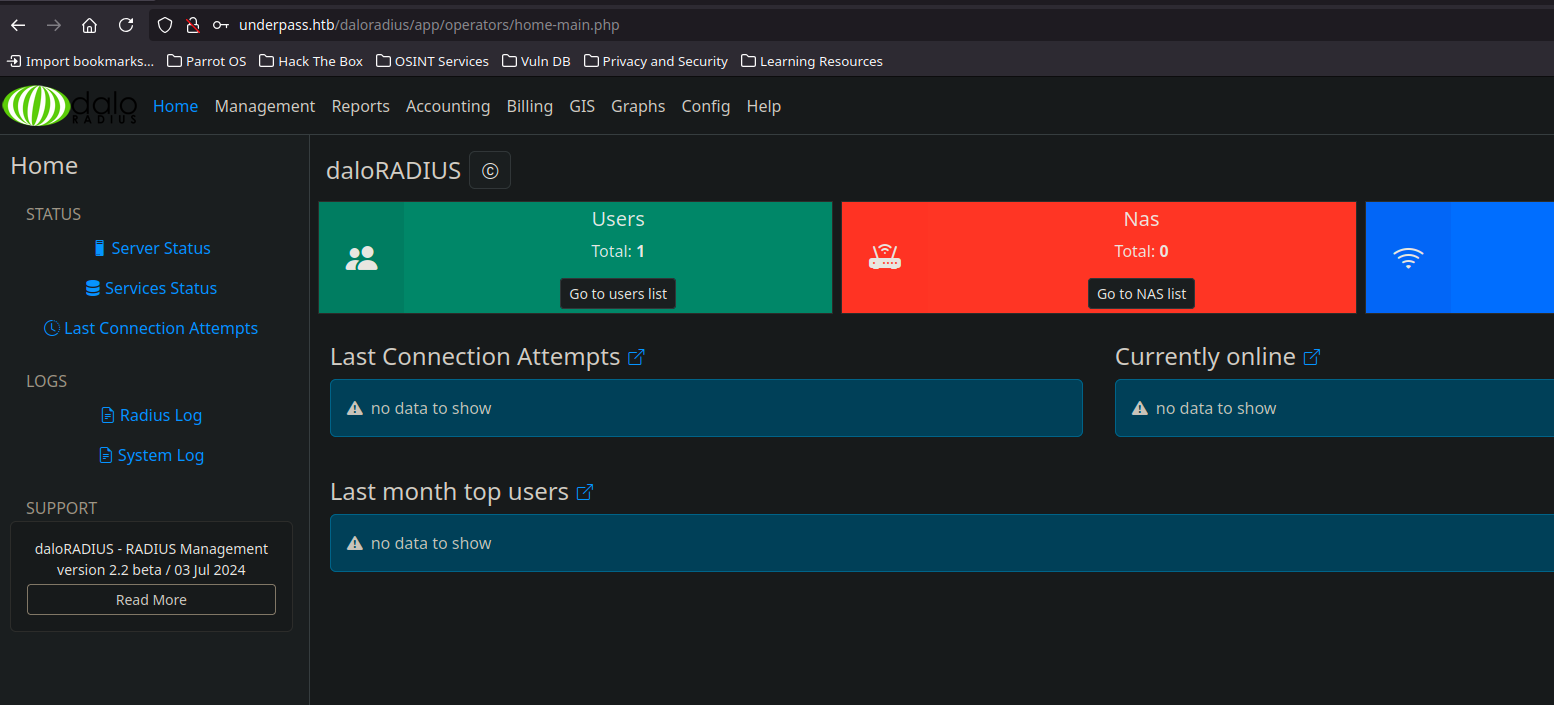
Task: Open the OSINT Services bookmark folder
Action: click(432, 61)
